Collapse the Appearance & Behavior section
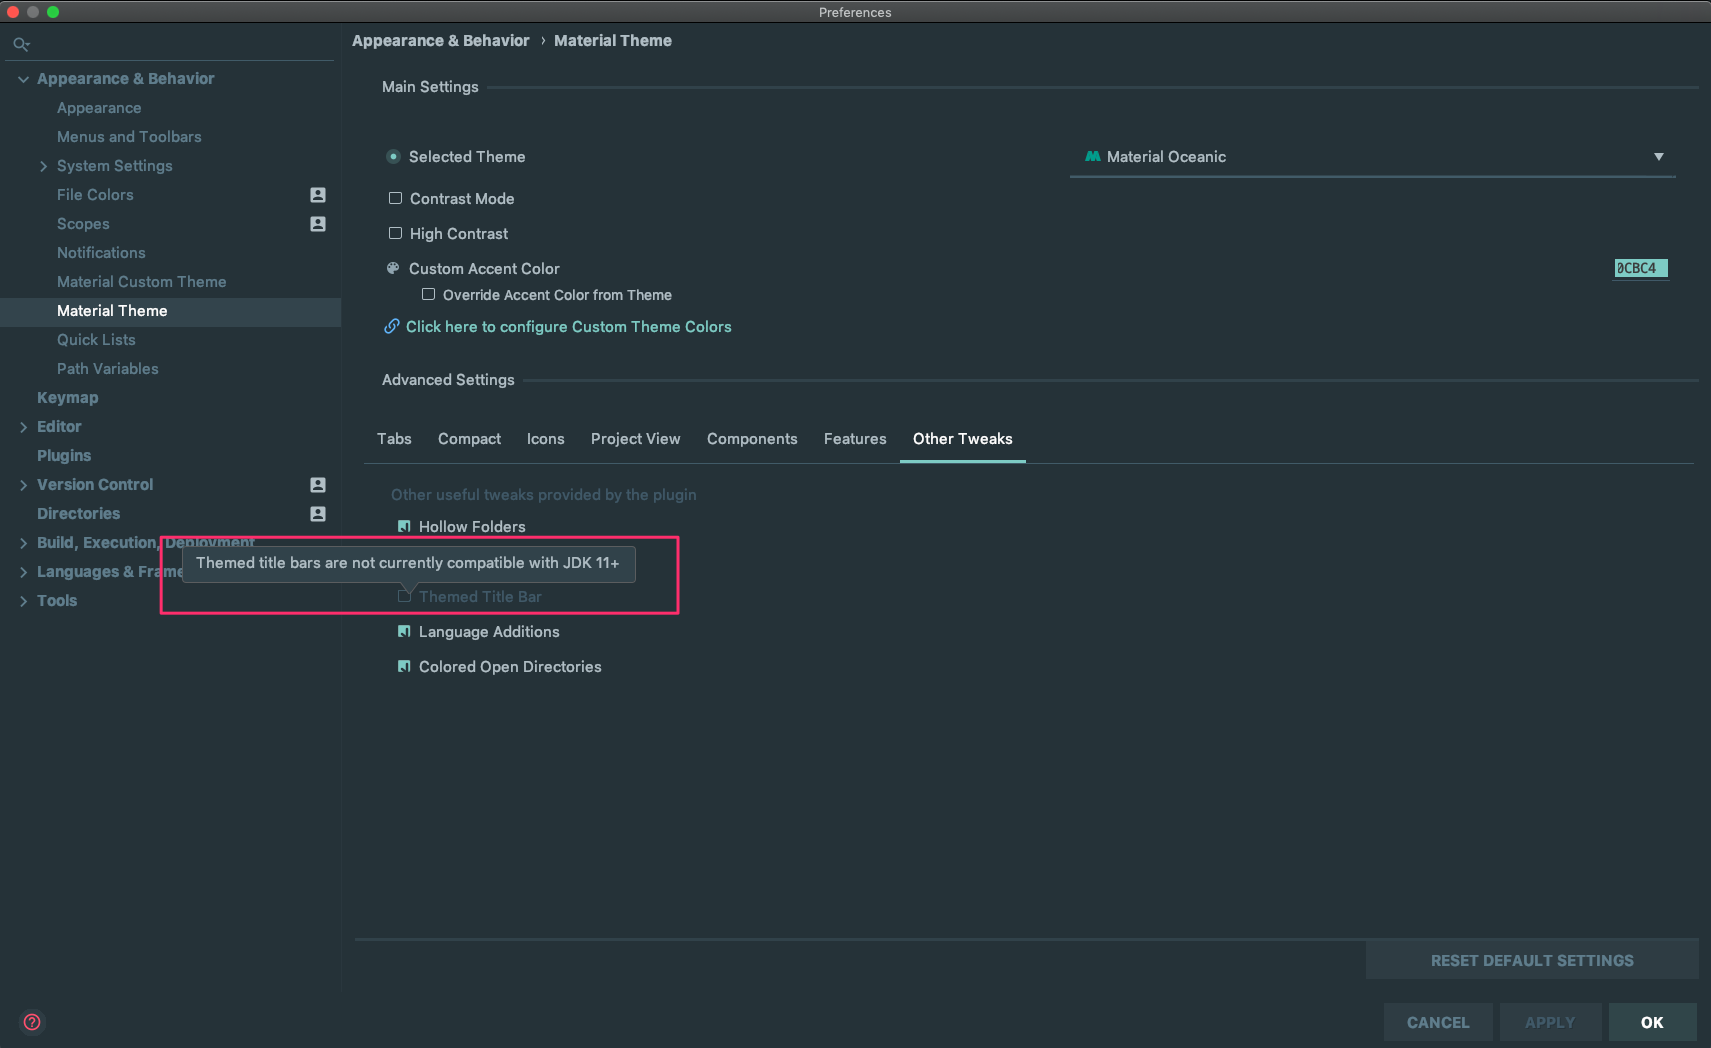 [x=23, y=79]
